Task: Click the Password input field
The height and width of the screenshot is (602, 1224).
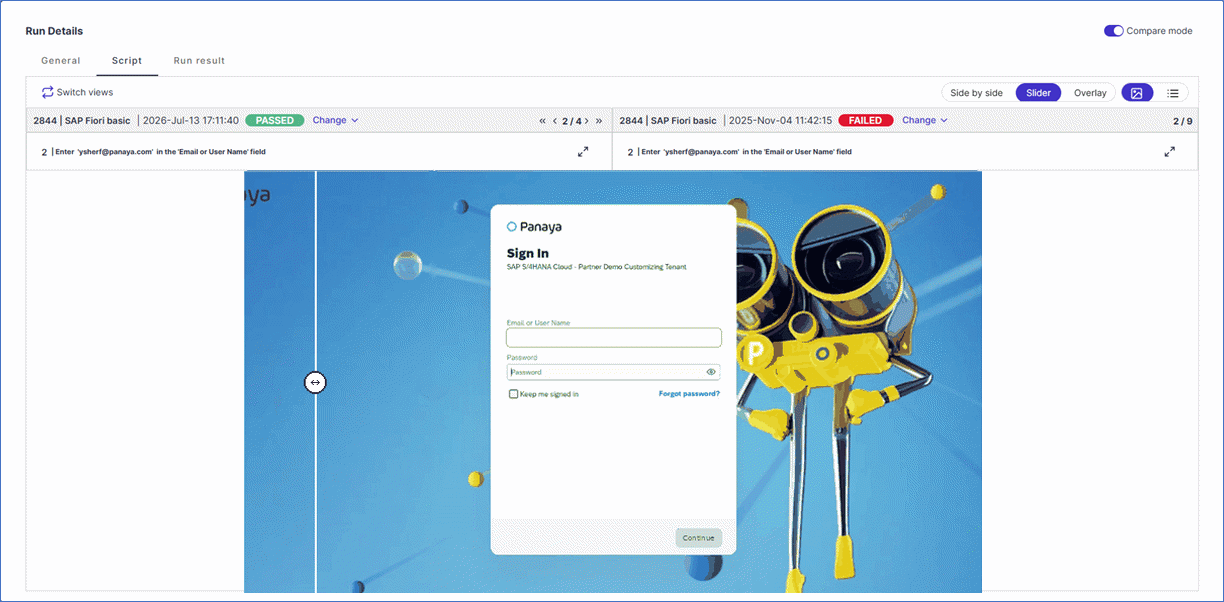Action: pyautogui.click(x=613, y=372)
